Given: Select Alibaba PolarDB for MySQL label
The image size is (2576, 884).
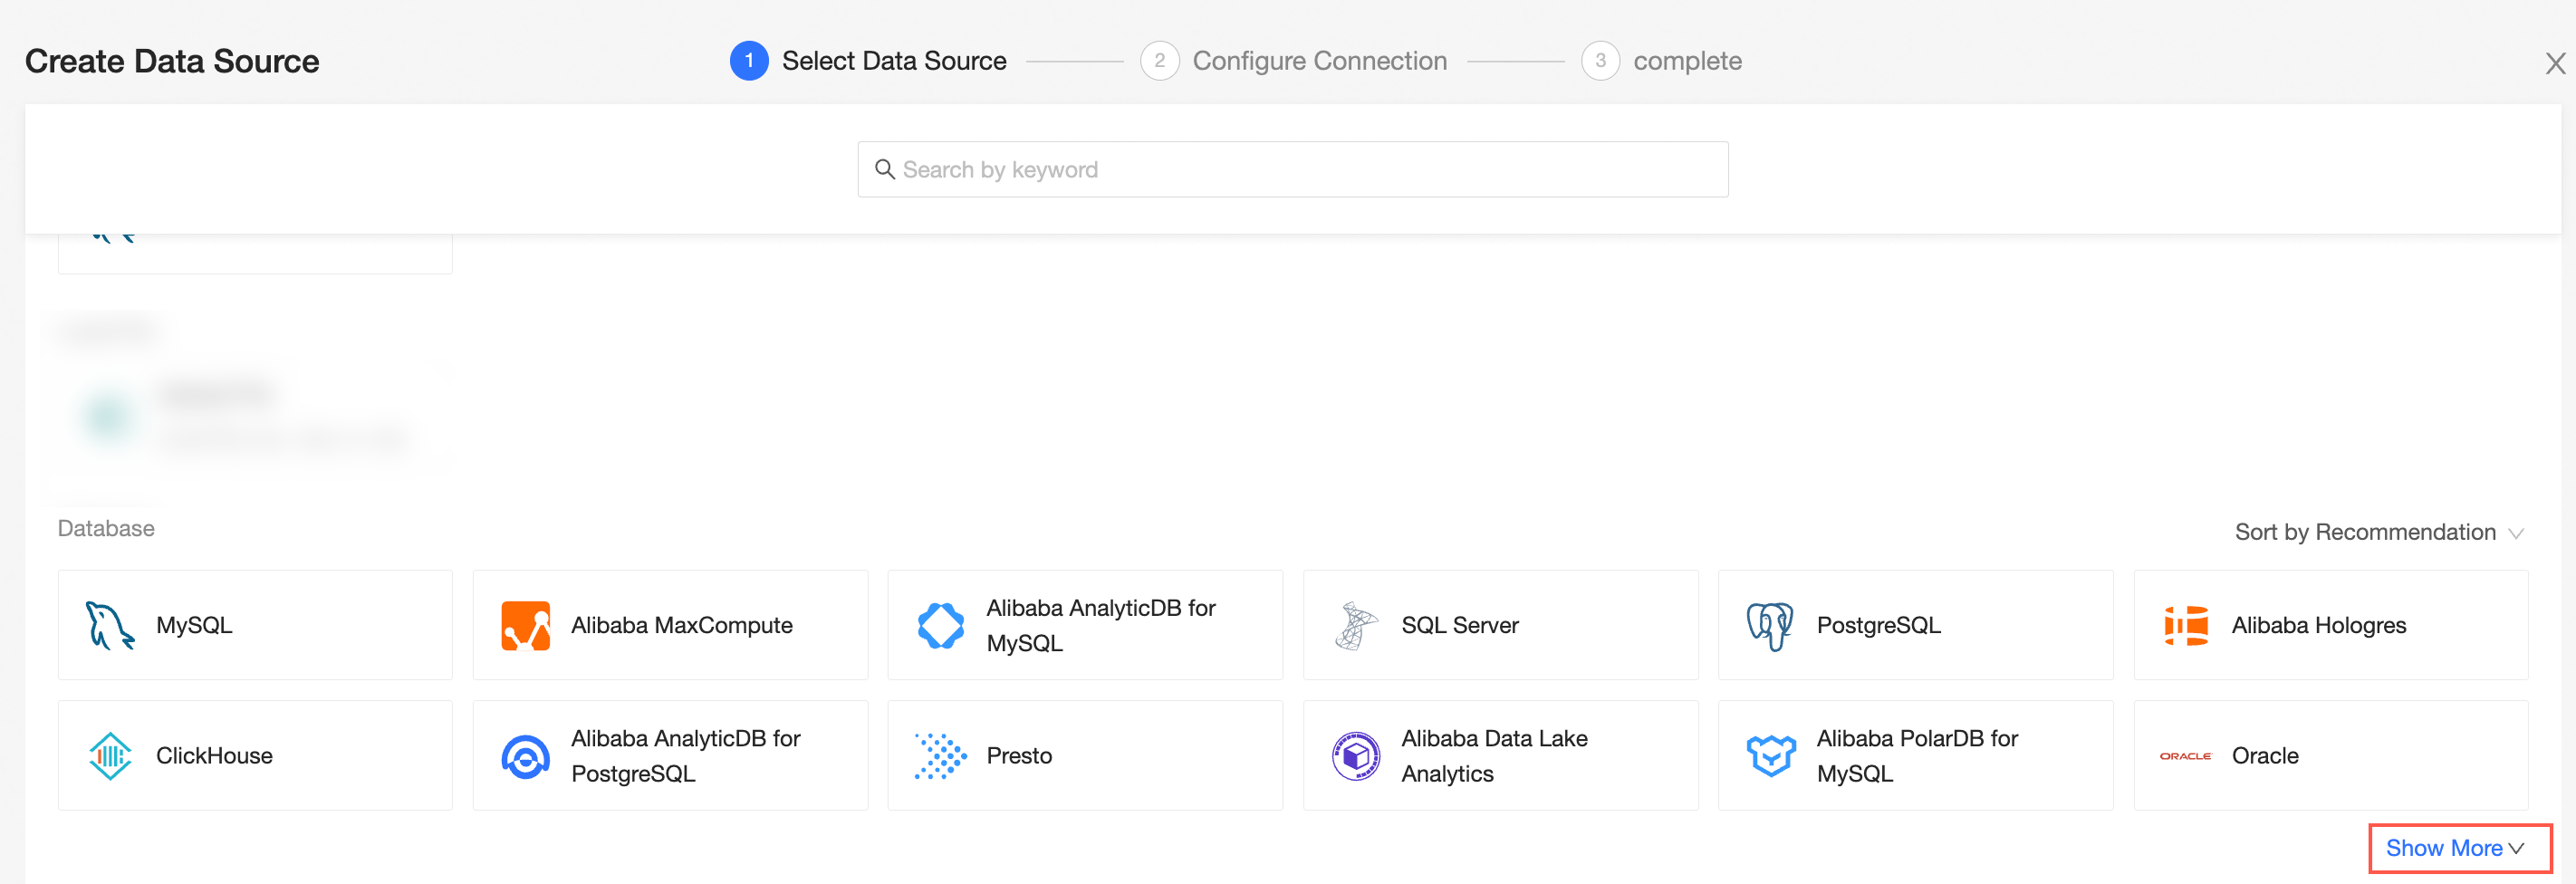Looking at the screenshot, I should [x=1917, y=755].
